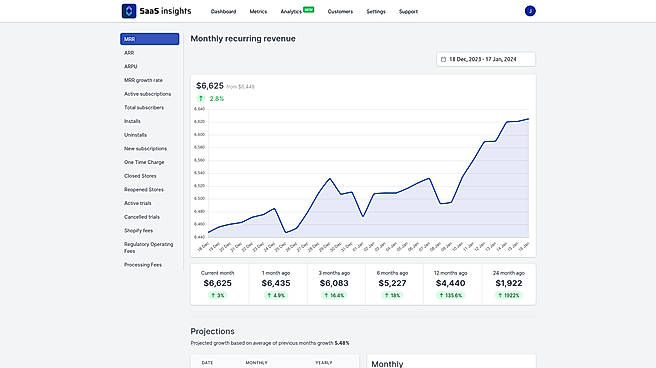
Task: Click the 135.6% badge under 12 months ago
Action: (451, 295)
